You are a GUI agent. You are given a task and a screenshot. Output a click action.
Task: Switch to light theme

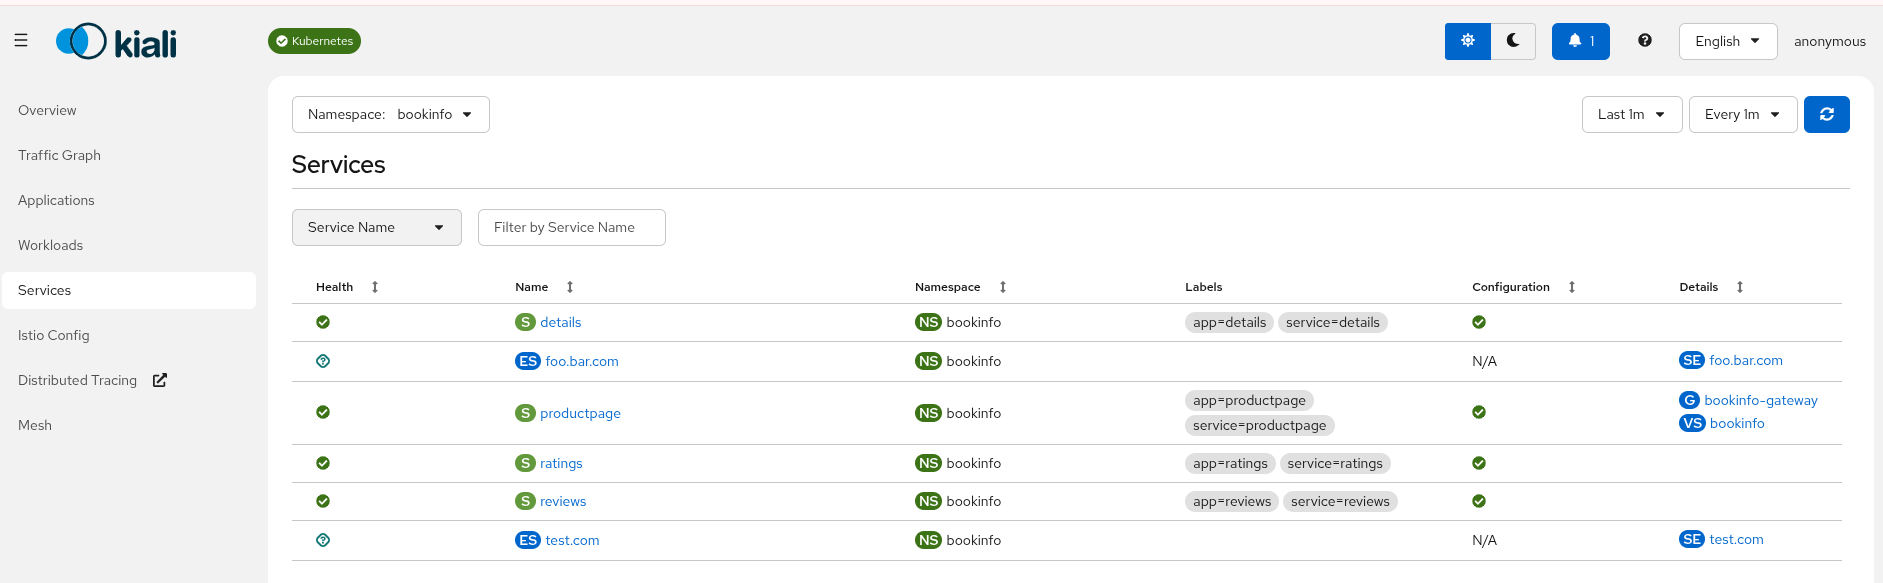[1467, 41]
